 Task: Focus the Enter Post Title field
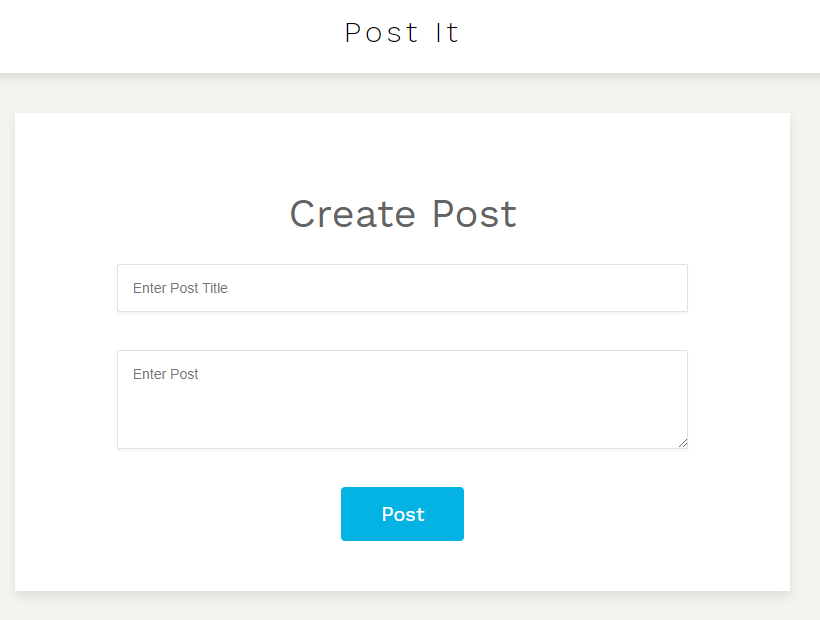tap(402, 288)
